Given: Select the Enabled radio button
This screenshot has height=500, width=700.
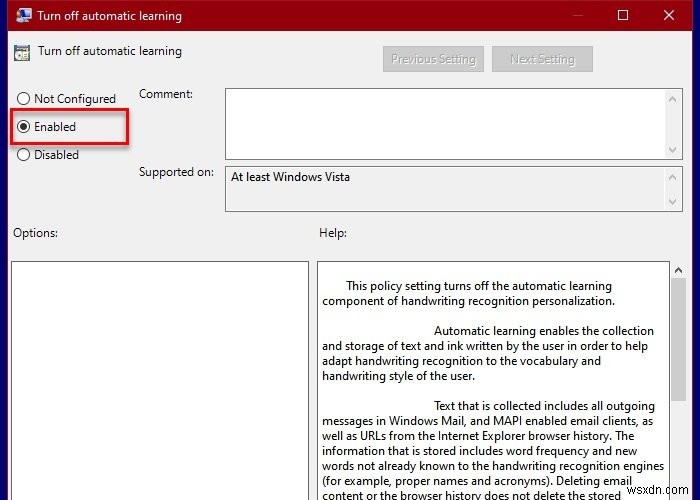Looking at the screenshot, I should point(23,127).
